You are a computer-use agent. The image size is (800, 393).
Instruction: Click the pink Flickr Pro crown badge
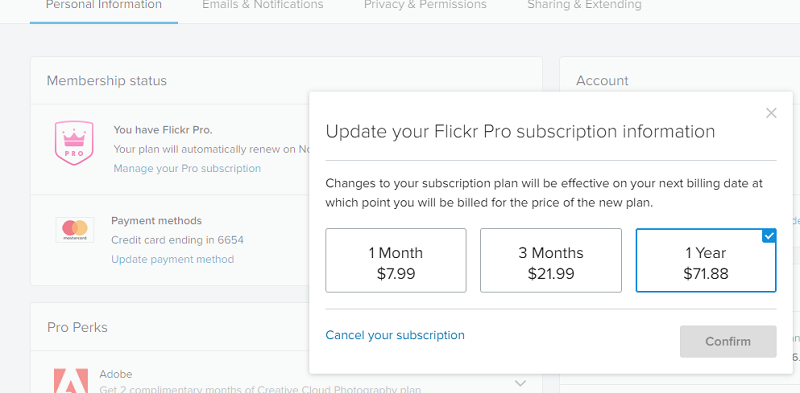pyautogui.click(x=74, y=143)
